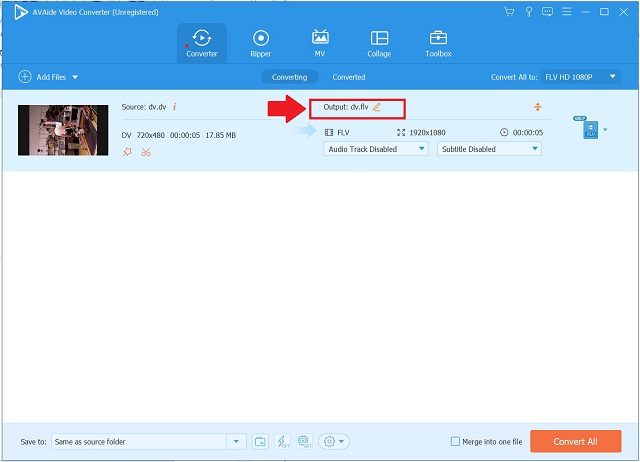This screenshot has height=462, width=640.
Task: Open the output folder icon
Action: click(x=260, y=442)
